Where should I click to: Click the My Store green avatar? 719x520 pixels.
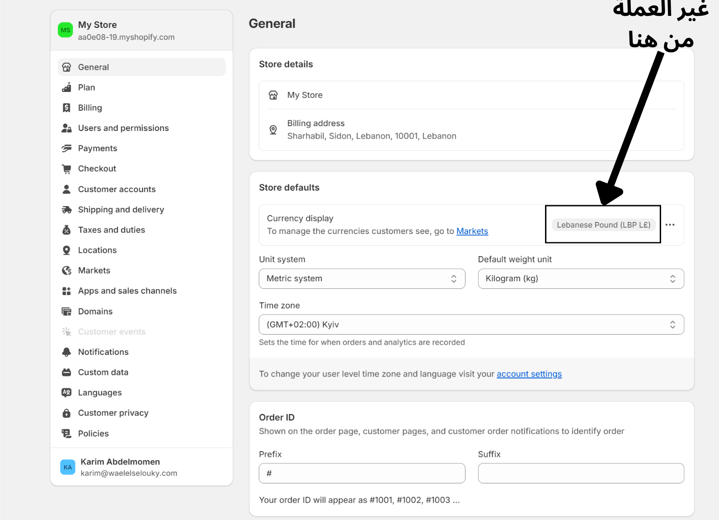65,30
